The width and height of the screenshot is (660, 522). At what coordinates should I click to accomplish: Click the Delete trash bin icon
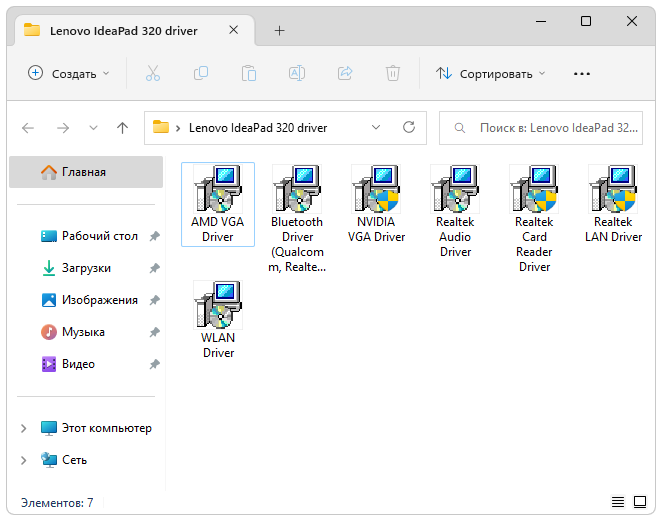click(393, 73)
